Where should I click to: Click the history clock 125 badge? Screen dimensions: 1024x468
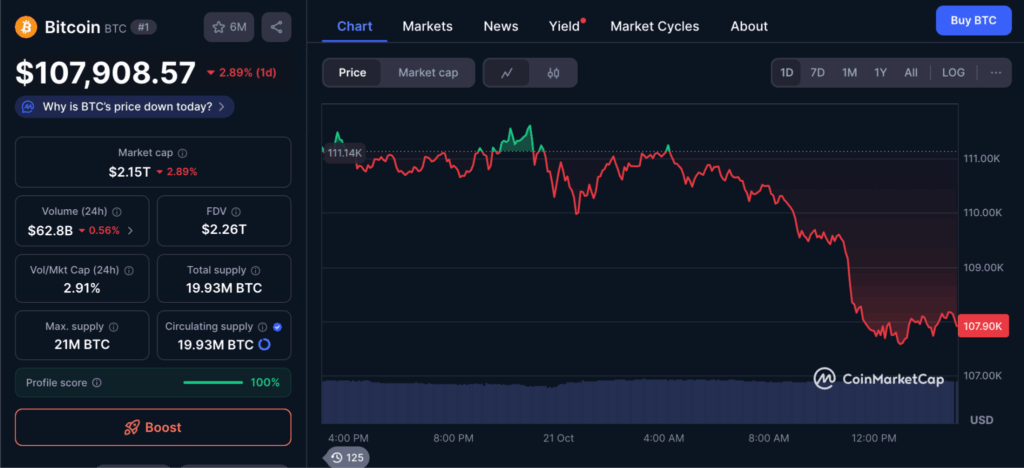pyautogui.click(x=346, y=457)
